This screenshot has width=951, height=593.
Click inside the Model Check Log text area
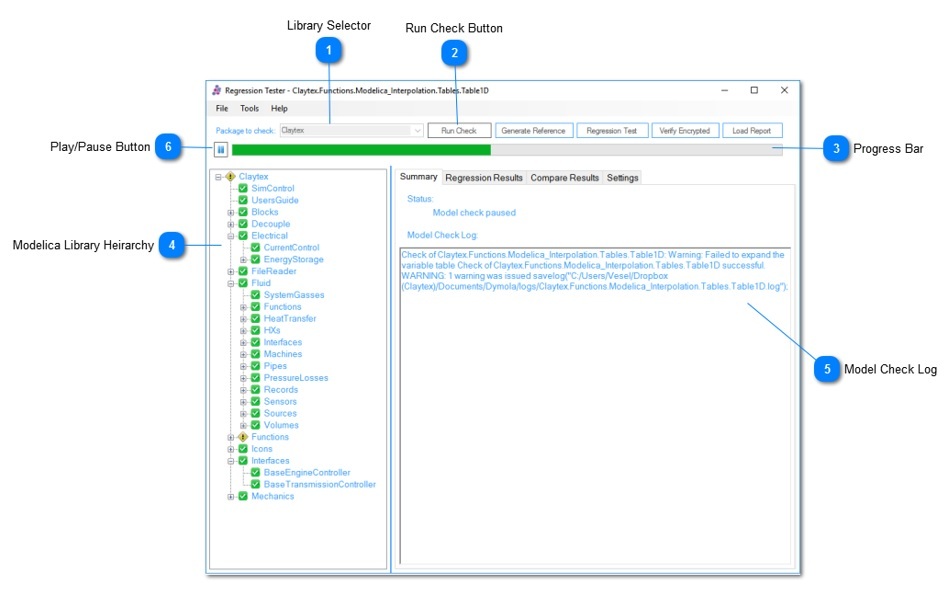pyautogui.click(x=595, y=406)
